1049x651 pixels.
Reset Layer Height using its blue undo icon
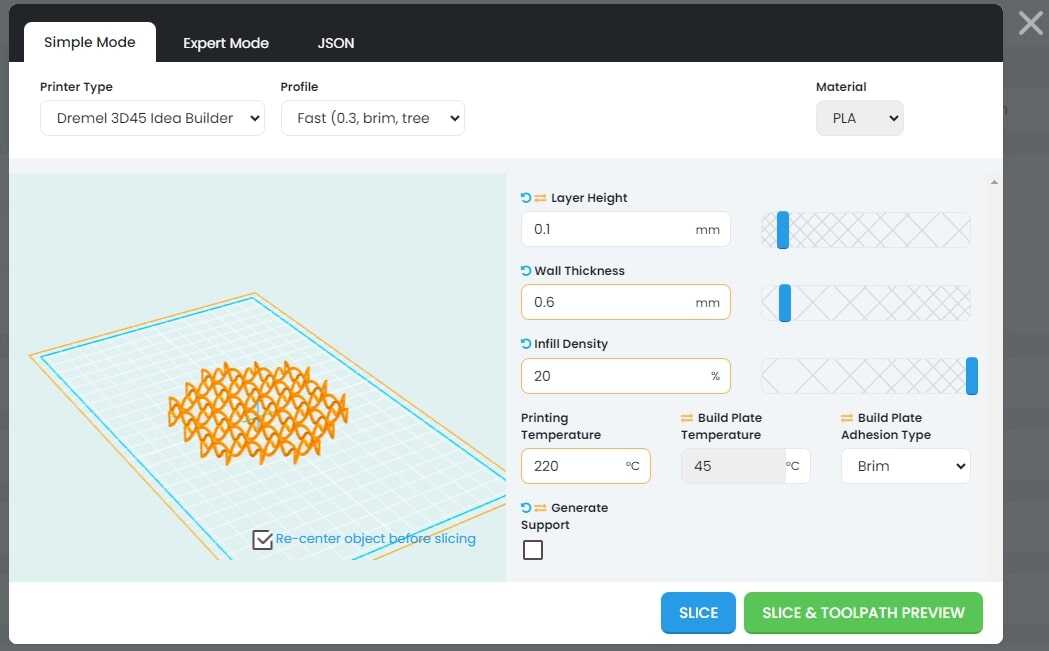click(526, 198)
